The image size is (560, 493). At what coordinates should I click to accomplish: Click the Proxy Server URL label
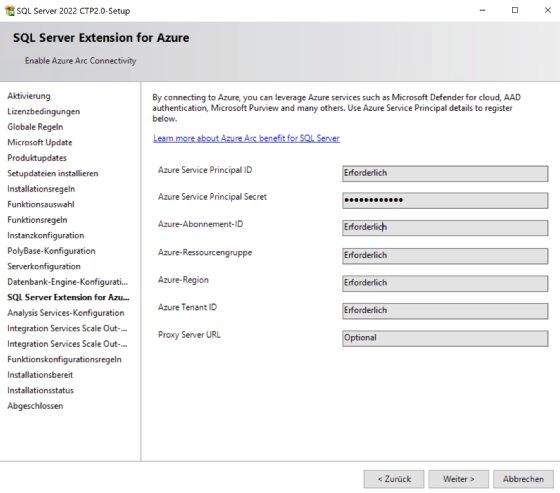point(189,335)
